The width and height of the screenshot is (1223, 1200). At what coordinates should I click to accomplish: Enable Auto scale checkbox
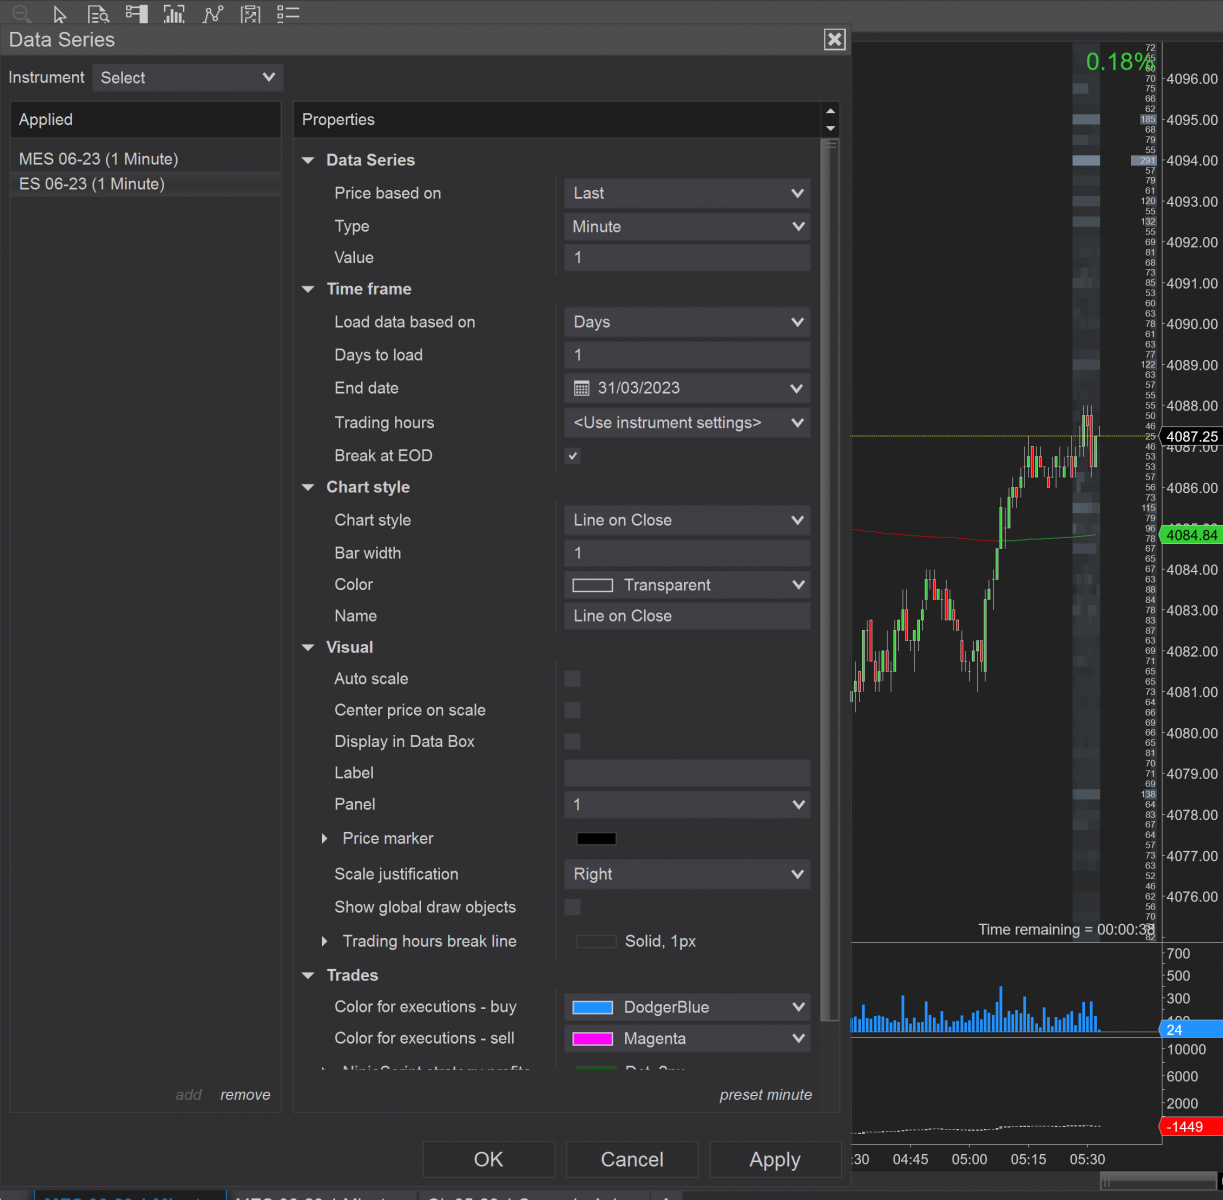(x=573, y=679)
